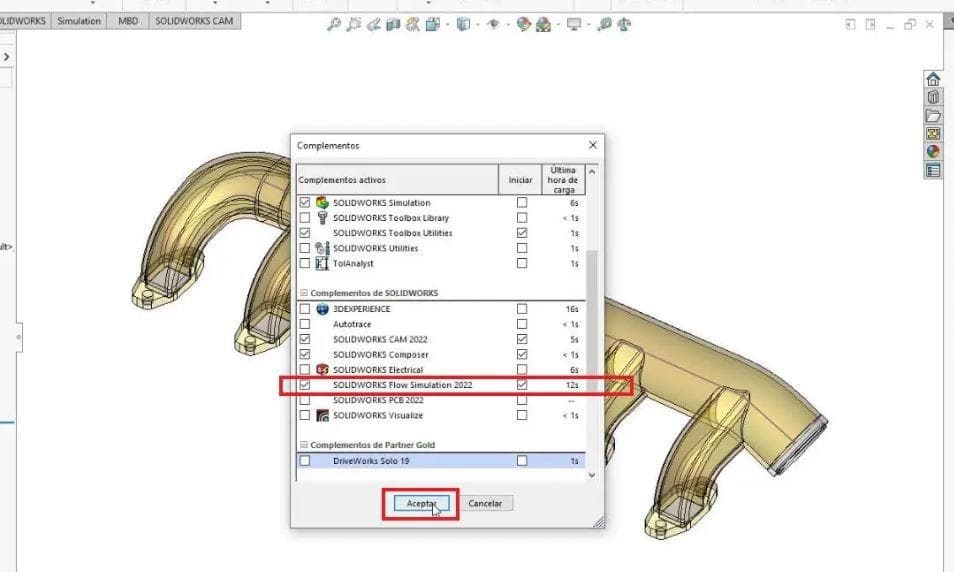The height and width of the screenshot is (572, 954).
Task: Click the tile-left document window icon
Action: [x=851, y=24]
